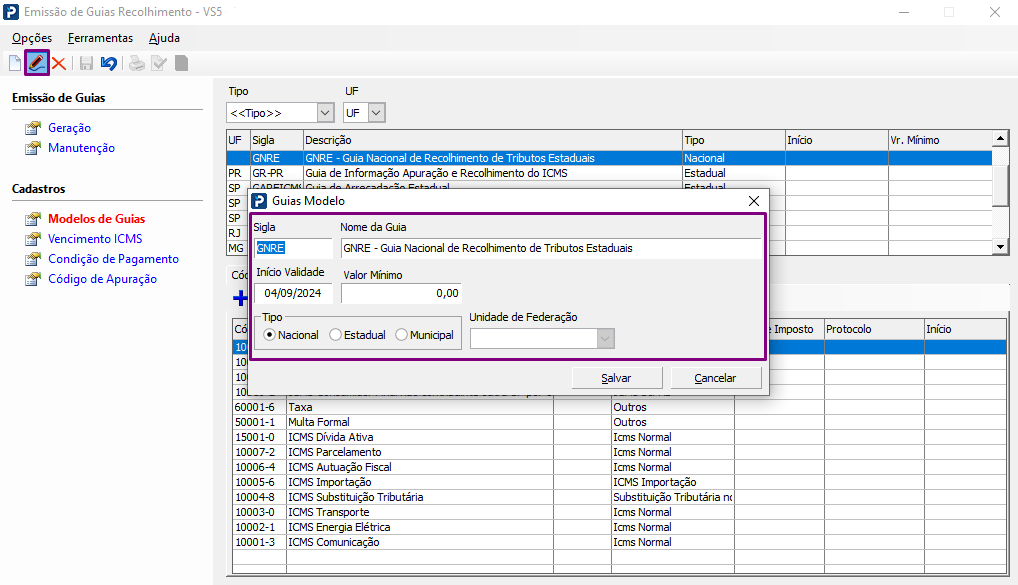
Task: Select the ICMS Dívida Ativa row
Action: point(619,437)
